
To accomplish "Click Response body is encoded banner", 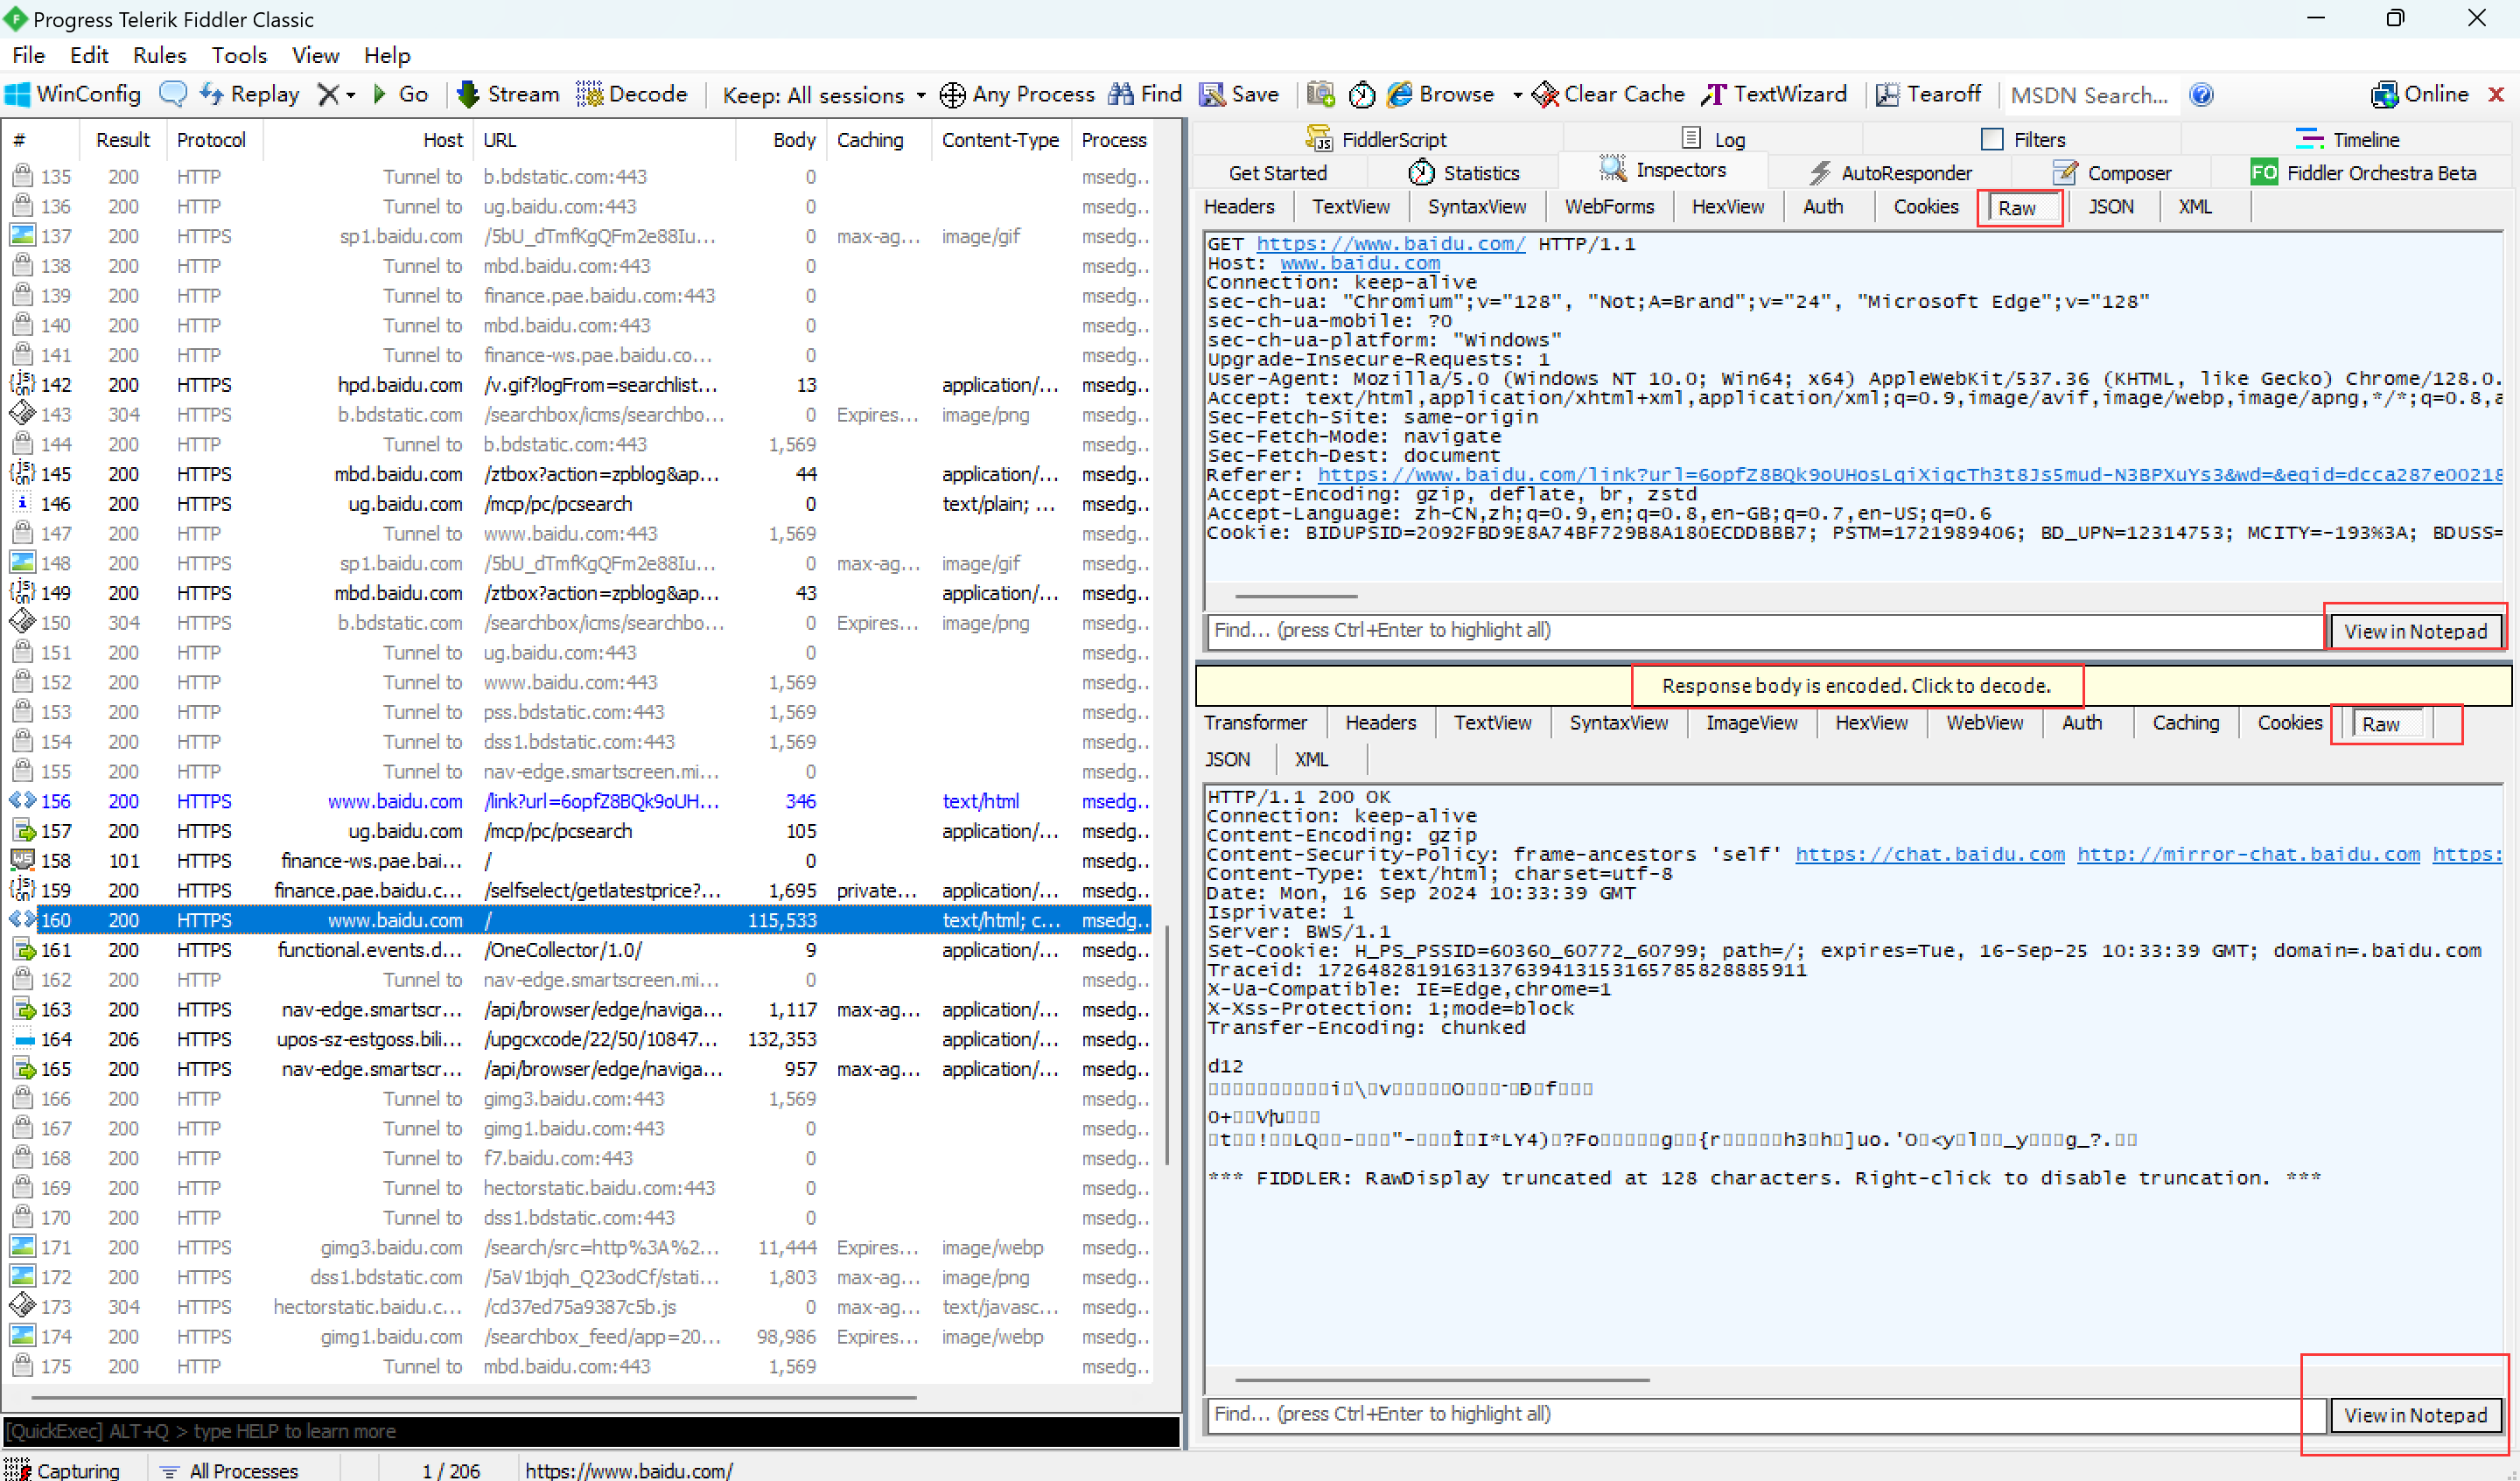I will click(1855, 686).
